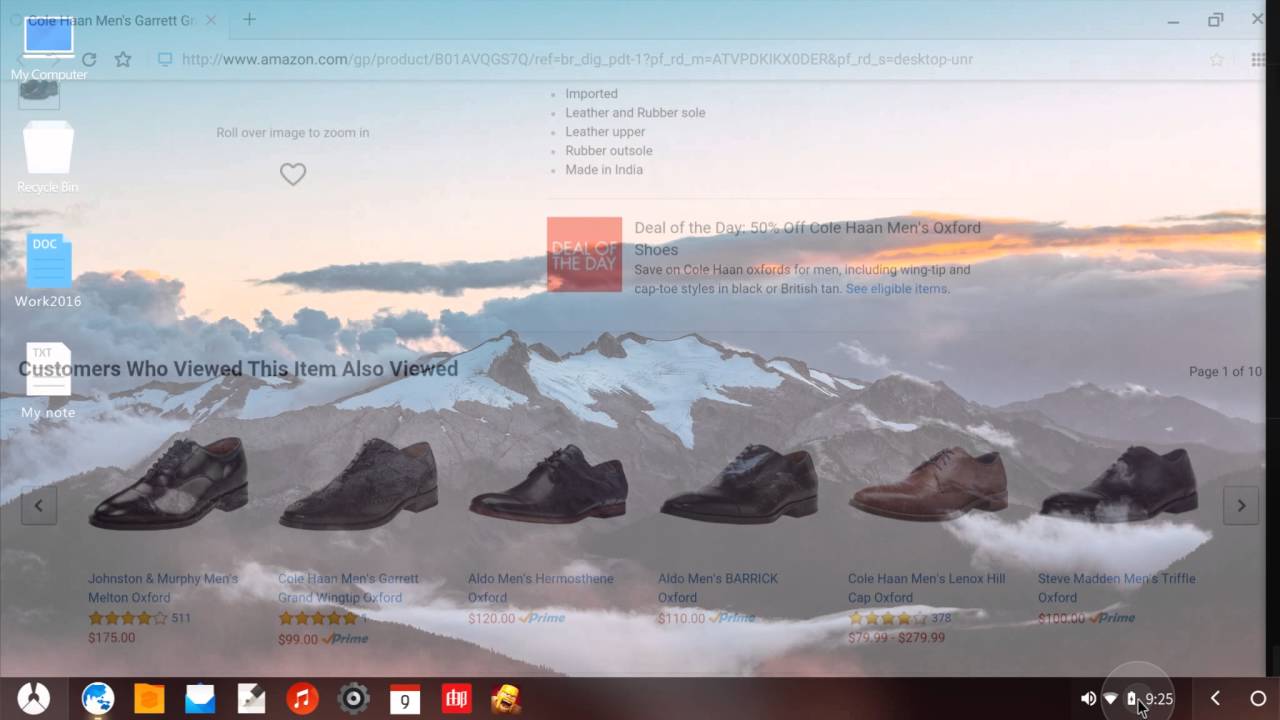Open Aldo Men's BARRICK Oxford link
This screenshot has width=1280, height=720.
pos(718,588)
